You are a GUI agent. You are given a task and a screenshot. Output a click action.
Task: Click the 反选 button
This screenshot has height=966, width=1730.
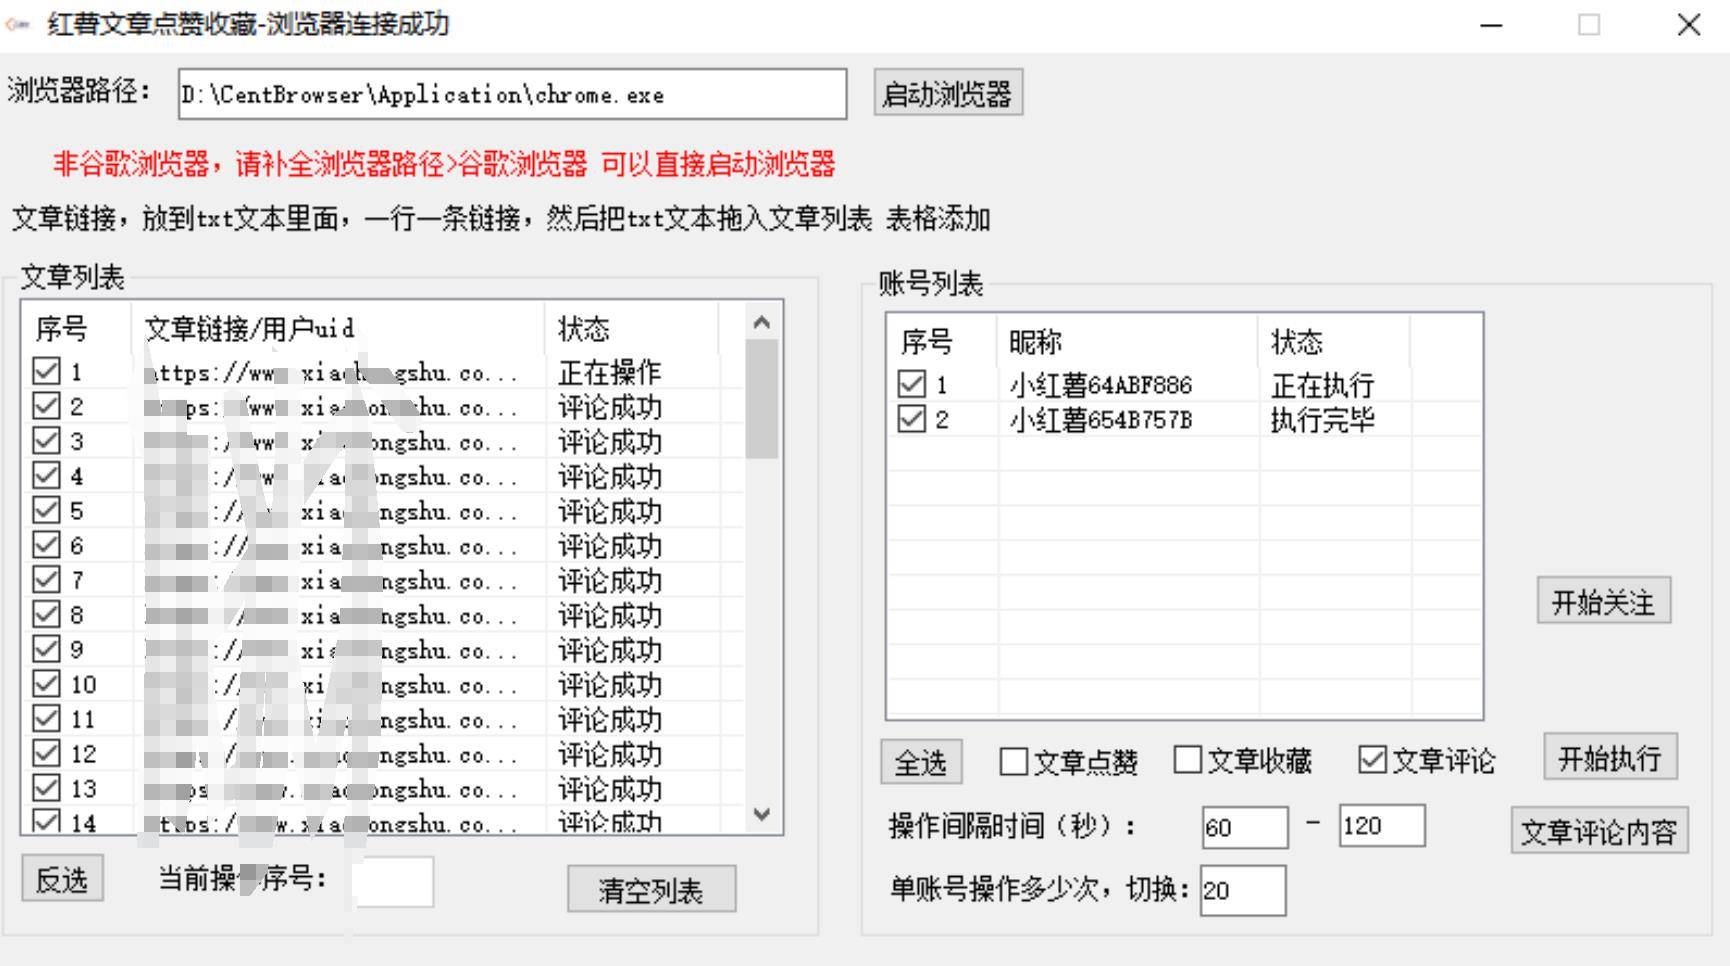pyautogui.click(x=62, y=879)
